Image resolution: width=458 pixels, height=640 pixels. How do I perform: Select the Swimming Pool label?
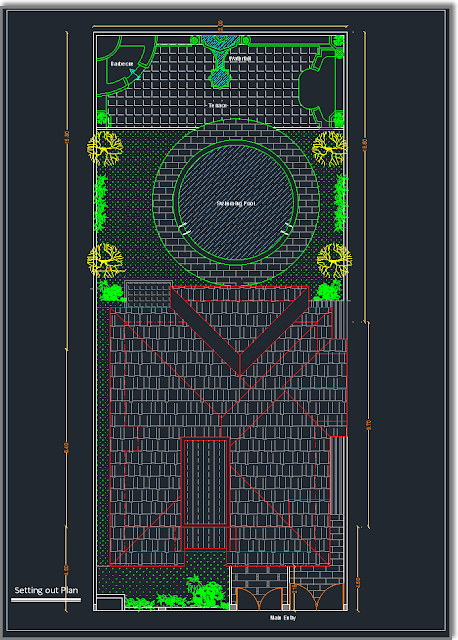pos(236,203)
